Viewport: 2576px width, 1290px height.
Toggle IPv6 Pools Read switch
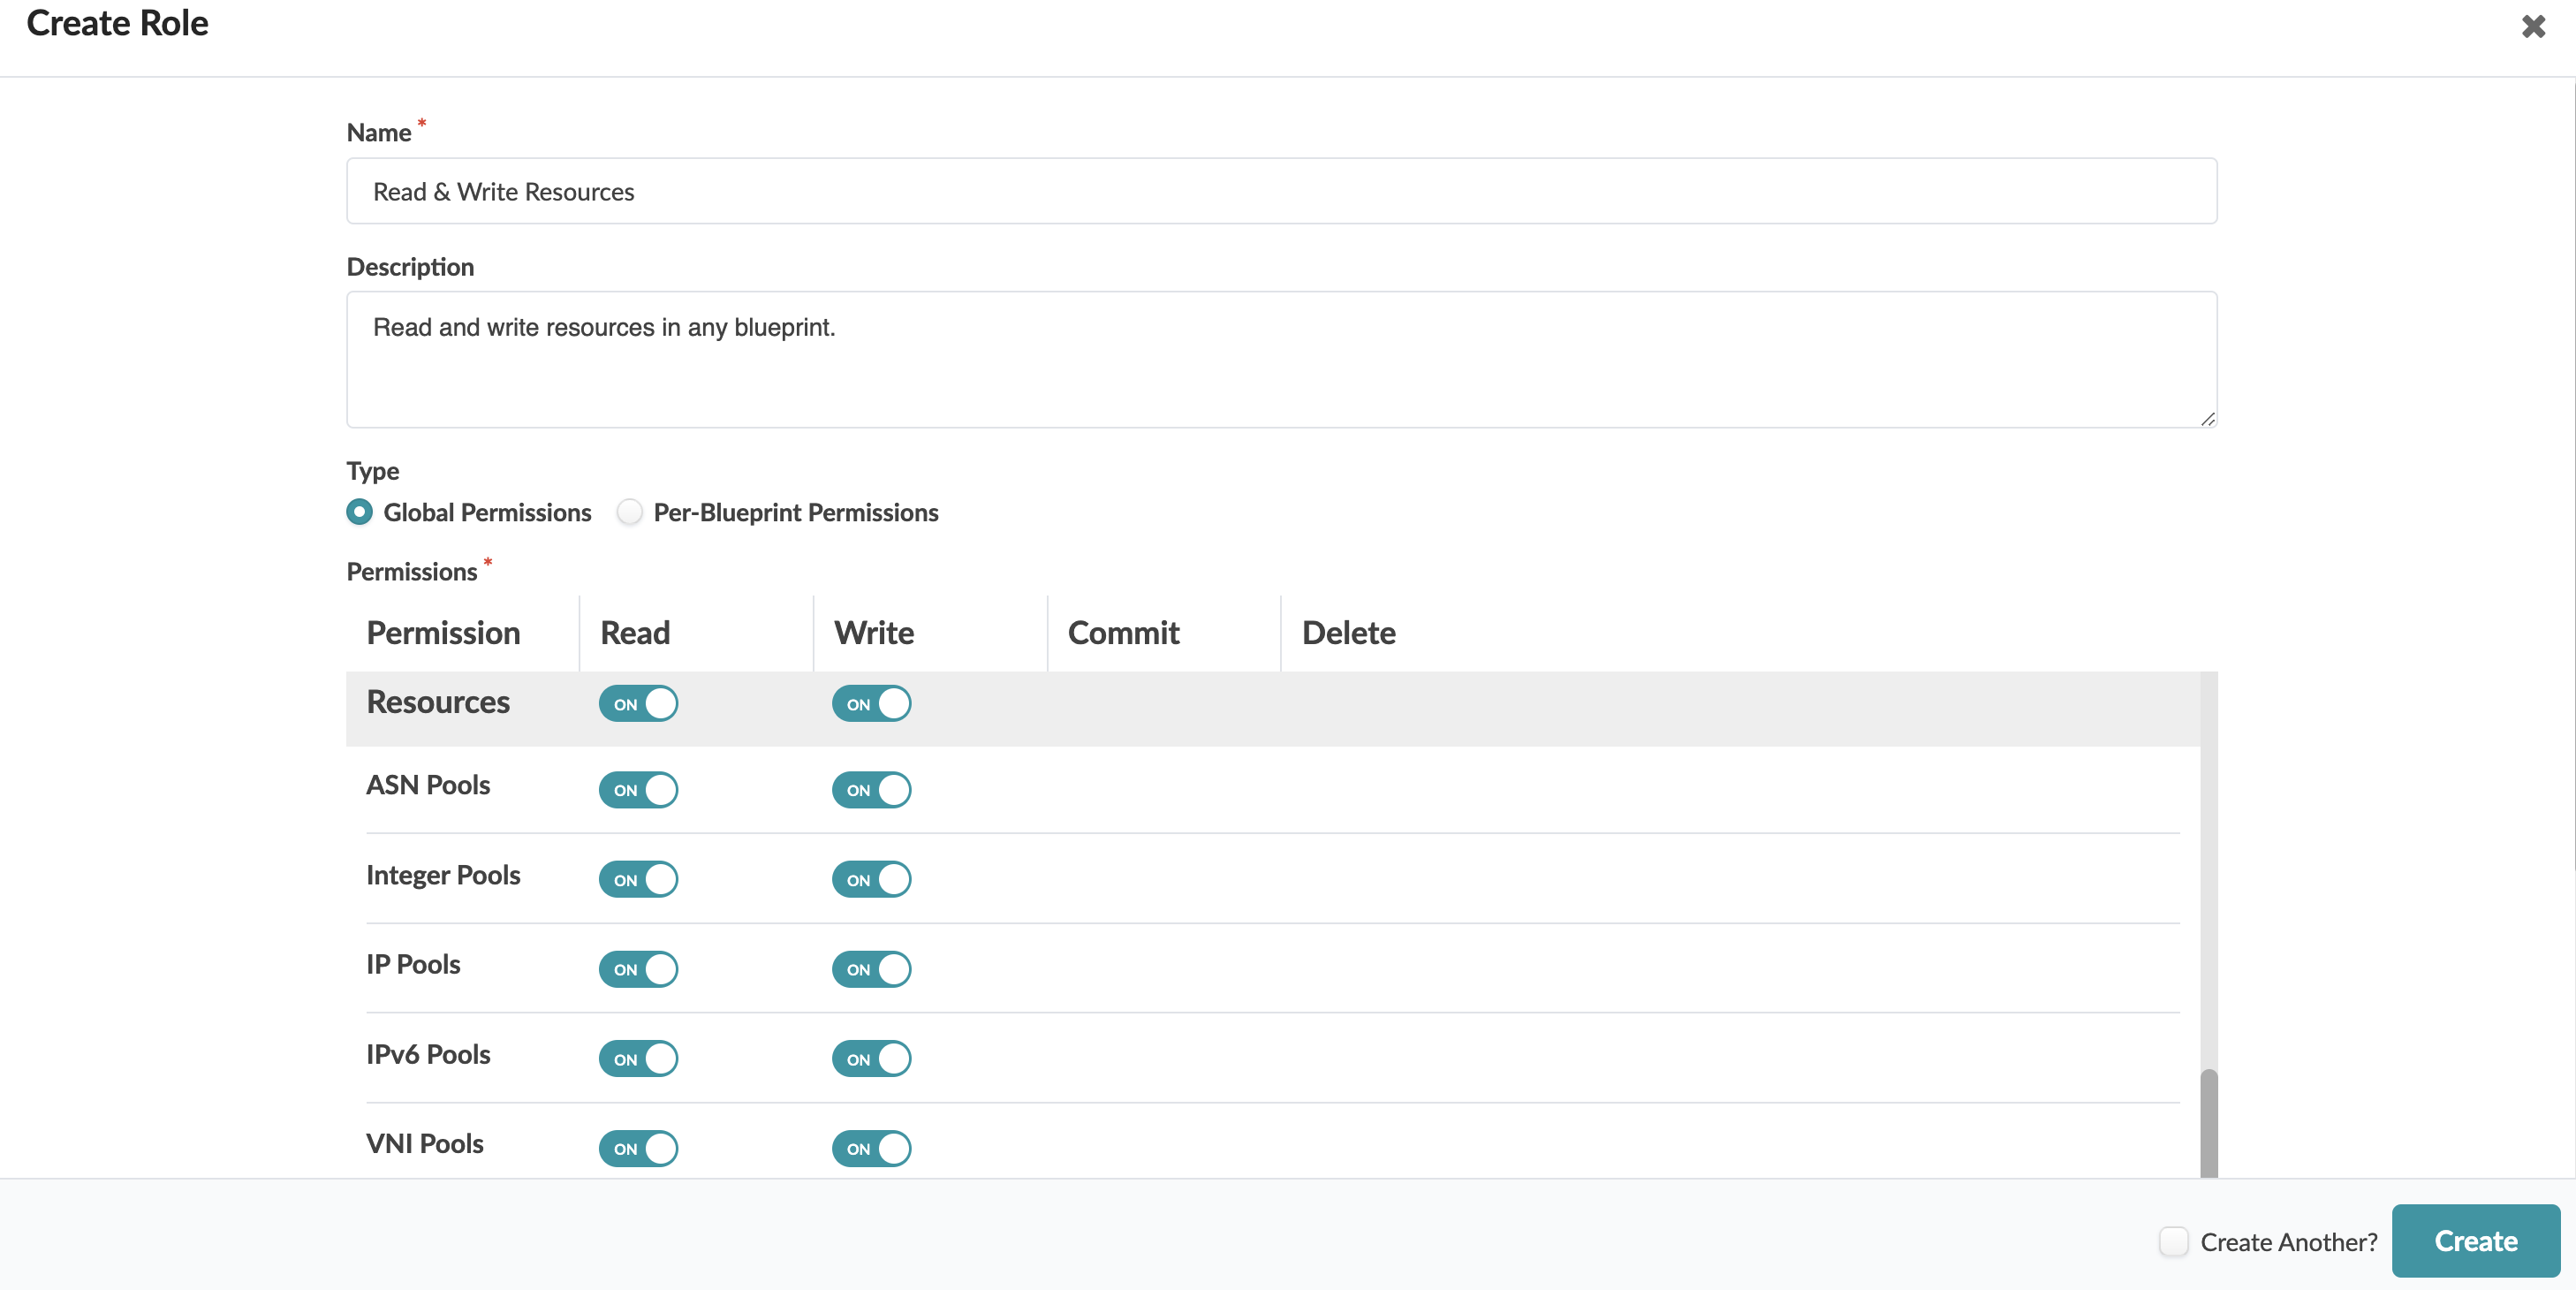coord(638,1058)
